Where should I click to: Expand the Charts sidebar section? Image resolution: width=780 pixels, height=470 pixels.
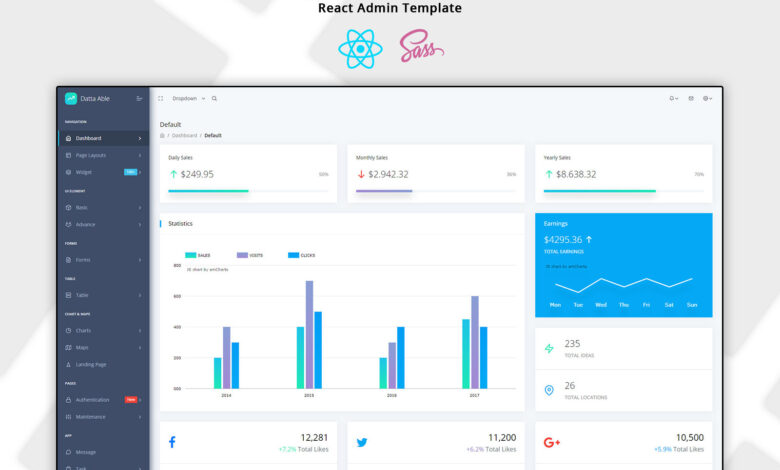coord(83,330)
